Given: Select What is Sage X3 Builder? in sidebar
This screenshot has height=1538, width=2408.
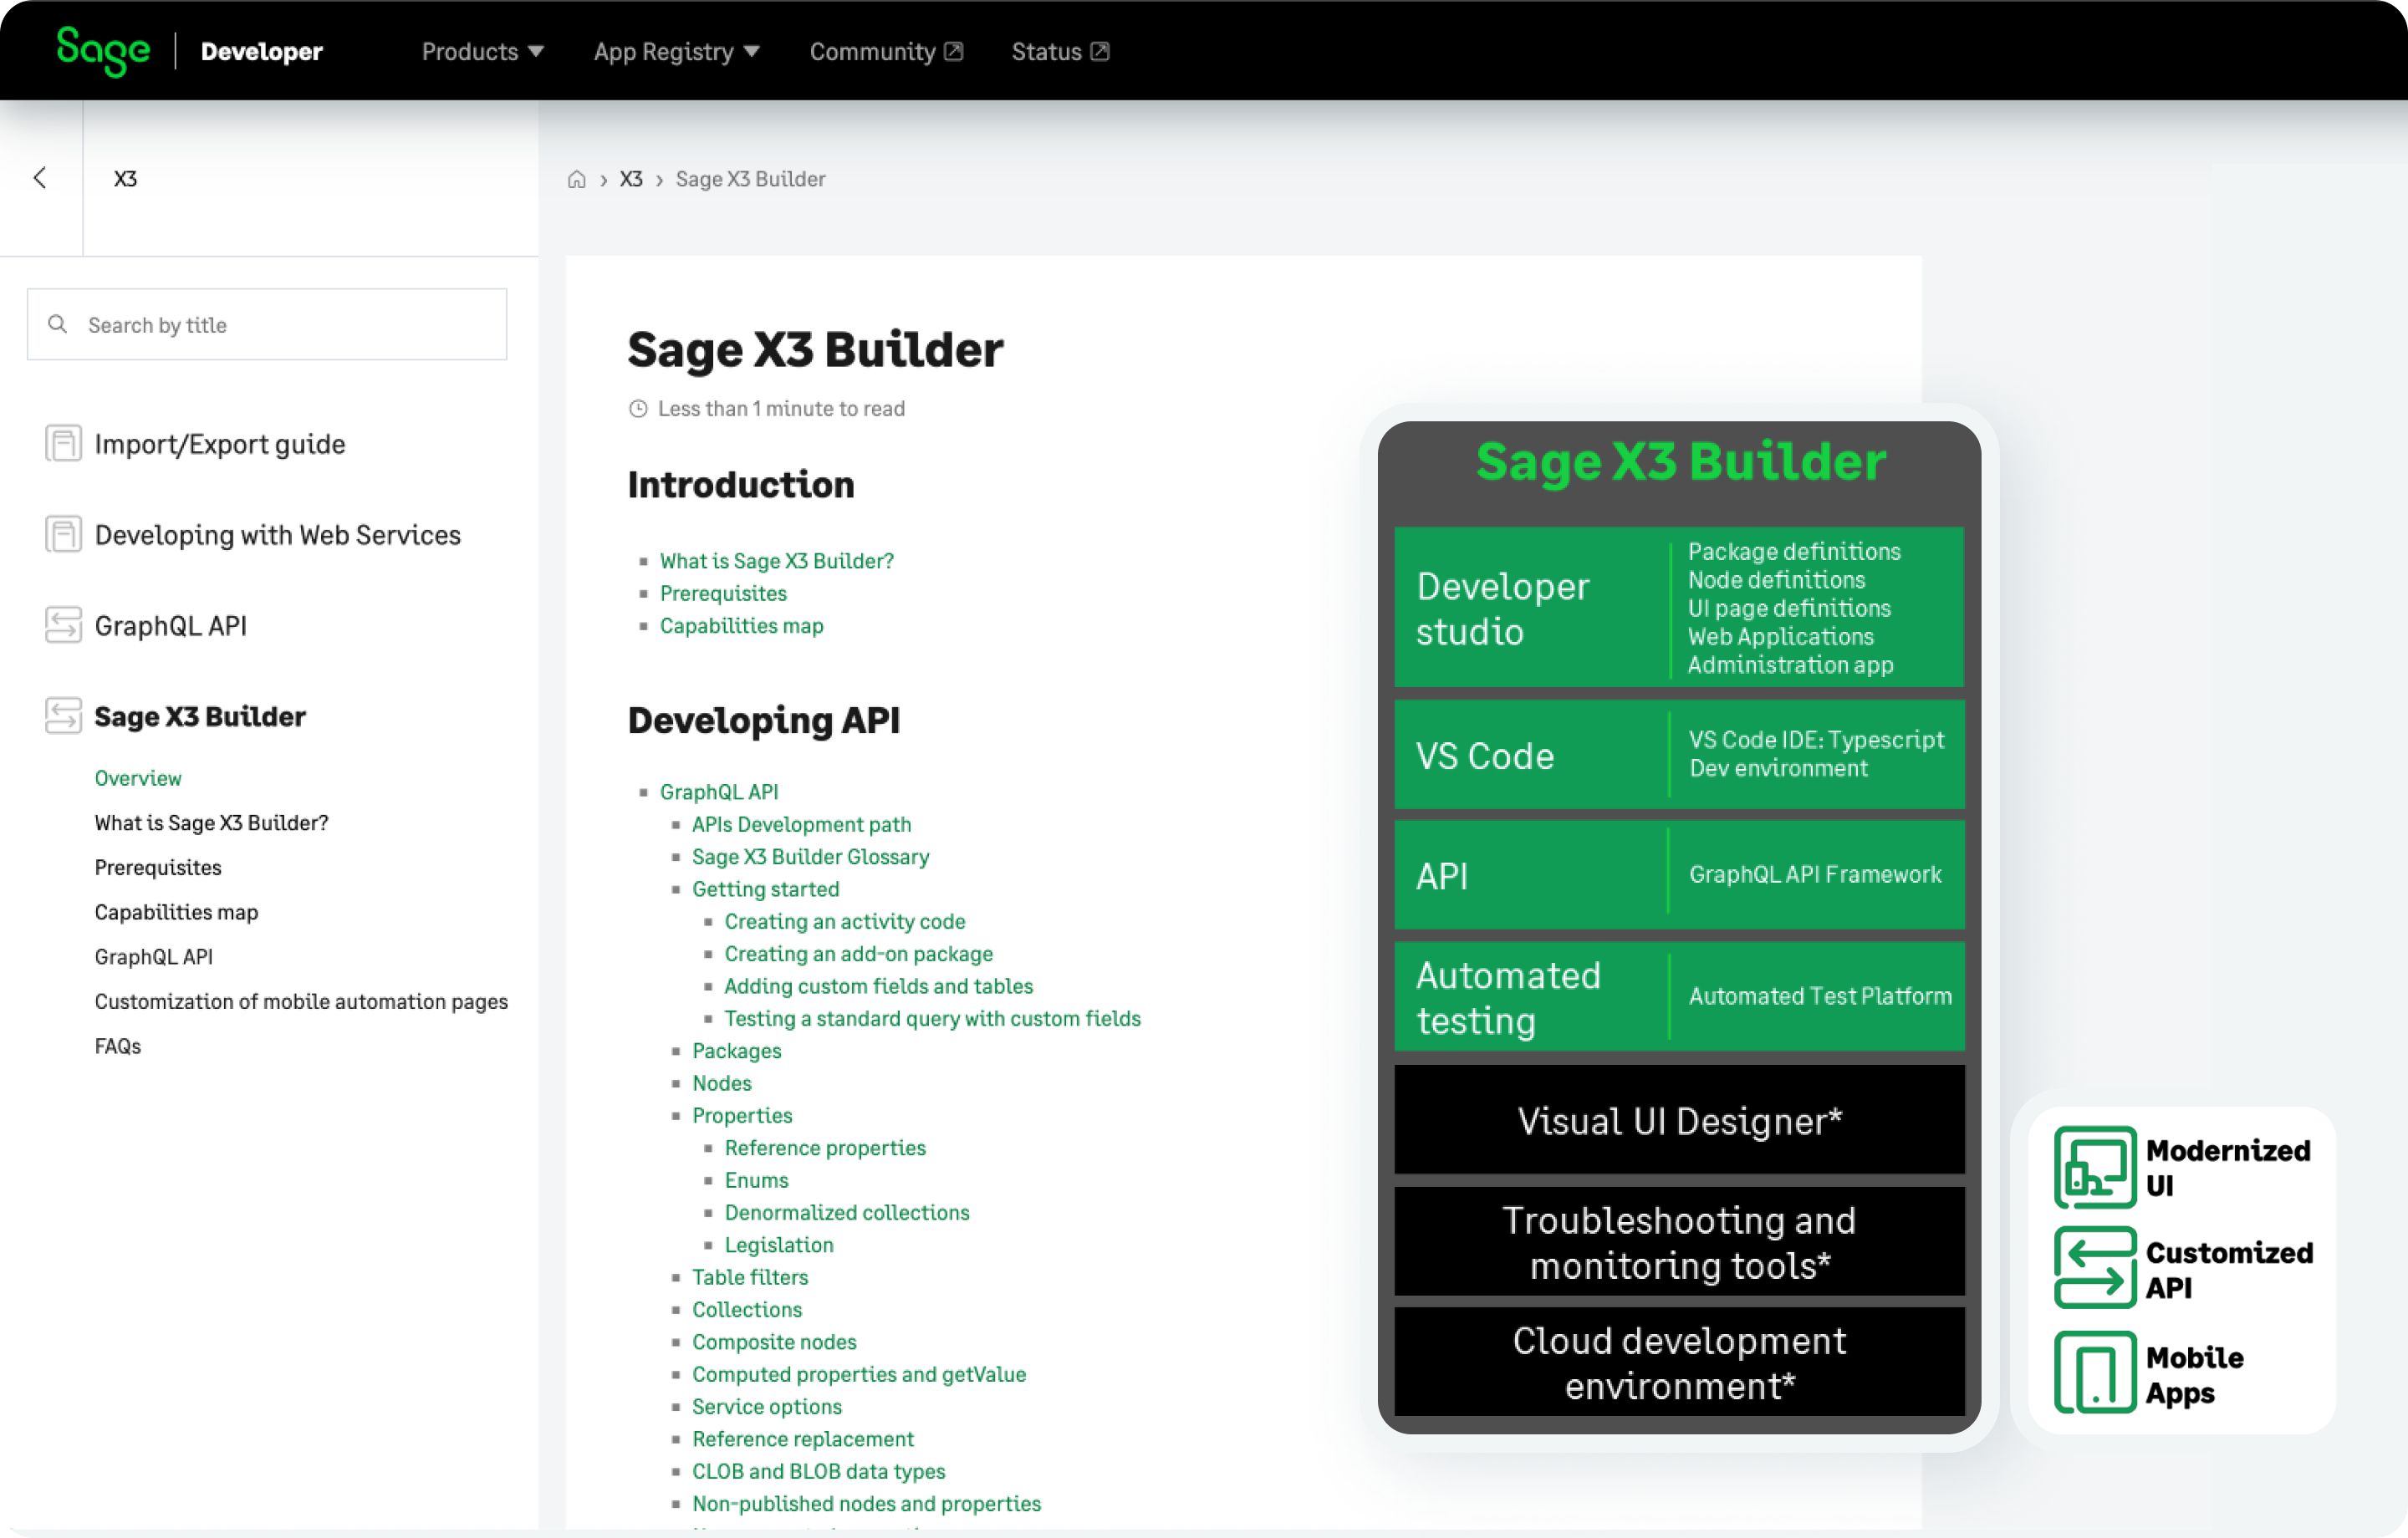Looking at the screenshot, I should 211,822.
